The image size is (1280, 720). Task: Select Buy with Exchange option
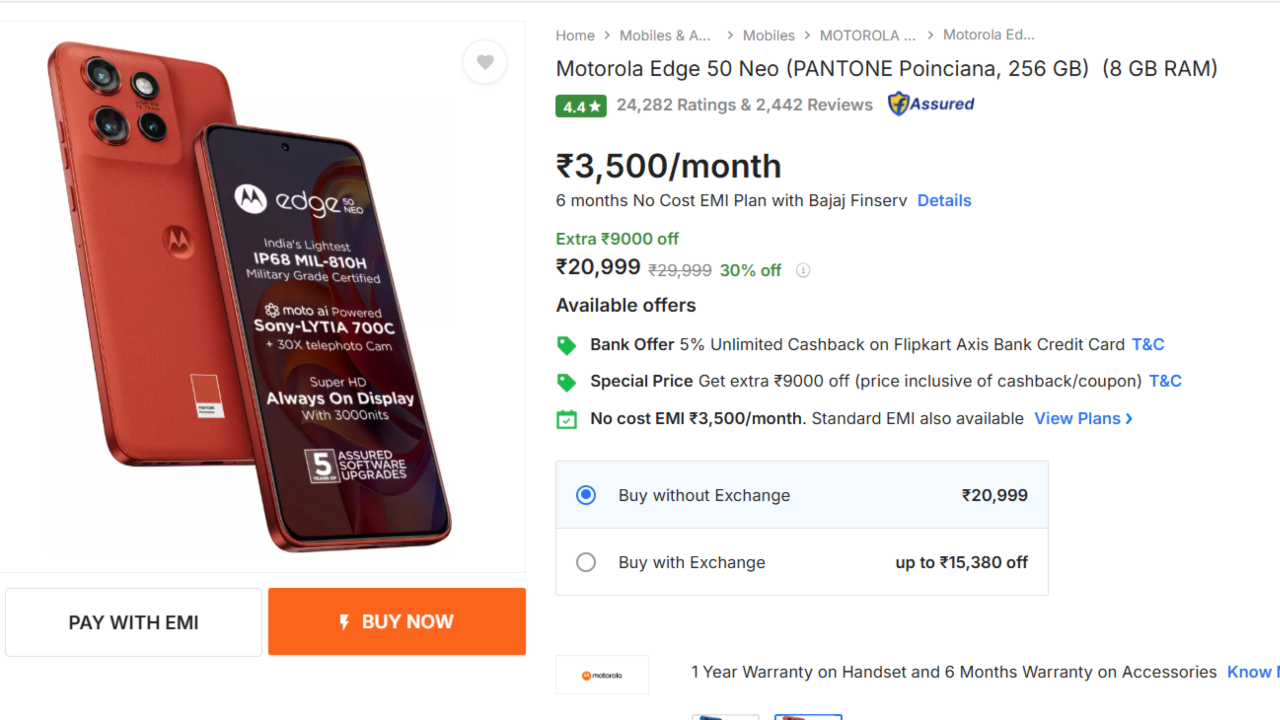(x=586, y=562)
